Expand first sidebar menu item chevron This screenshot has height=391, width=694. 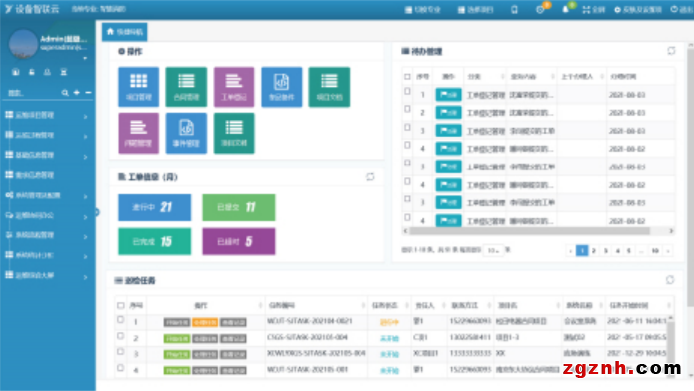[85, 116]
